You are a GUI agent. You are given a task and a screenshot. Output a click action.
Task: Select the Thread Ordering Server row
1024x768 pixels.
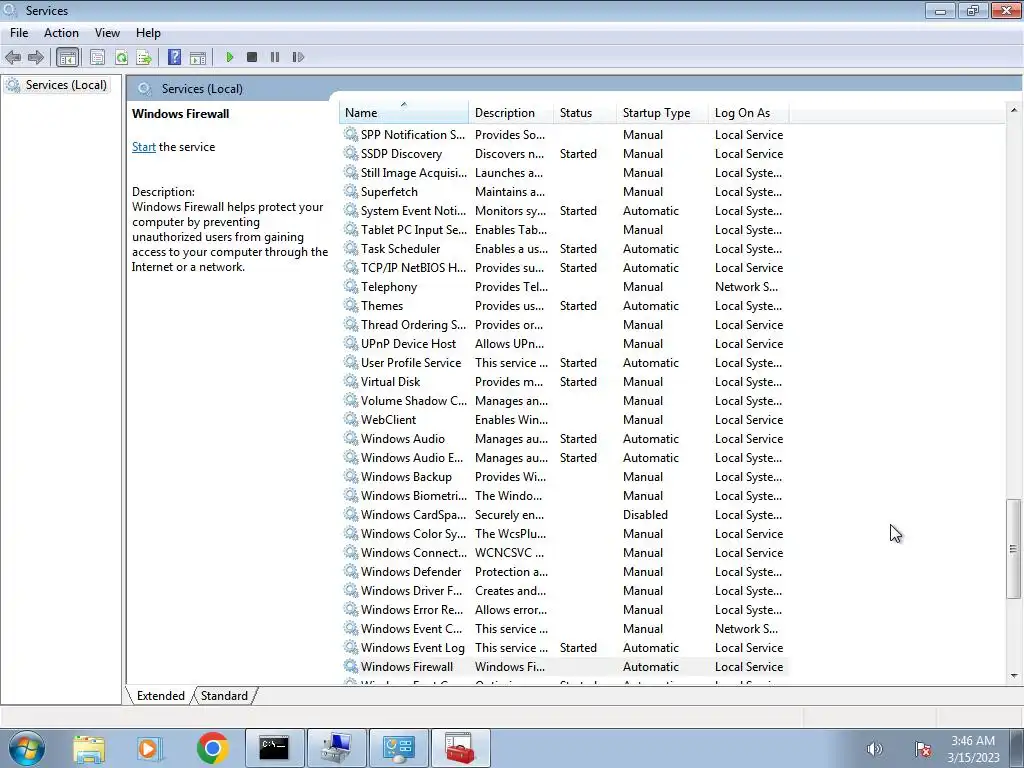(x=564, y=325)
